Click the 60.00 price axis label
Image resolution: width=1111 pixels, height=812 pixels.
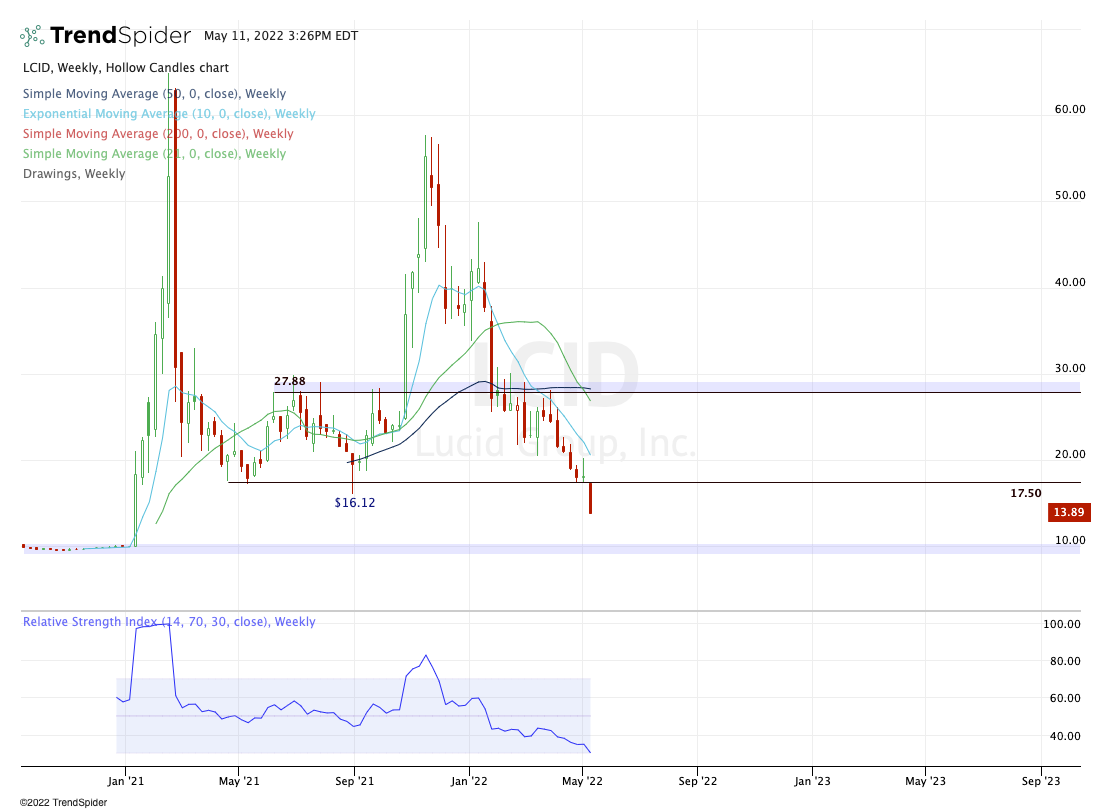[x=1070, y=109]
